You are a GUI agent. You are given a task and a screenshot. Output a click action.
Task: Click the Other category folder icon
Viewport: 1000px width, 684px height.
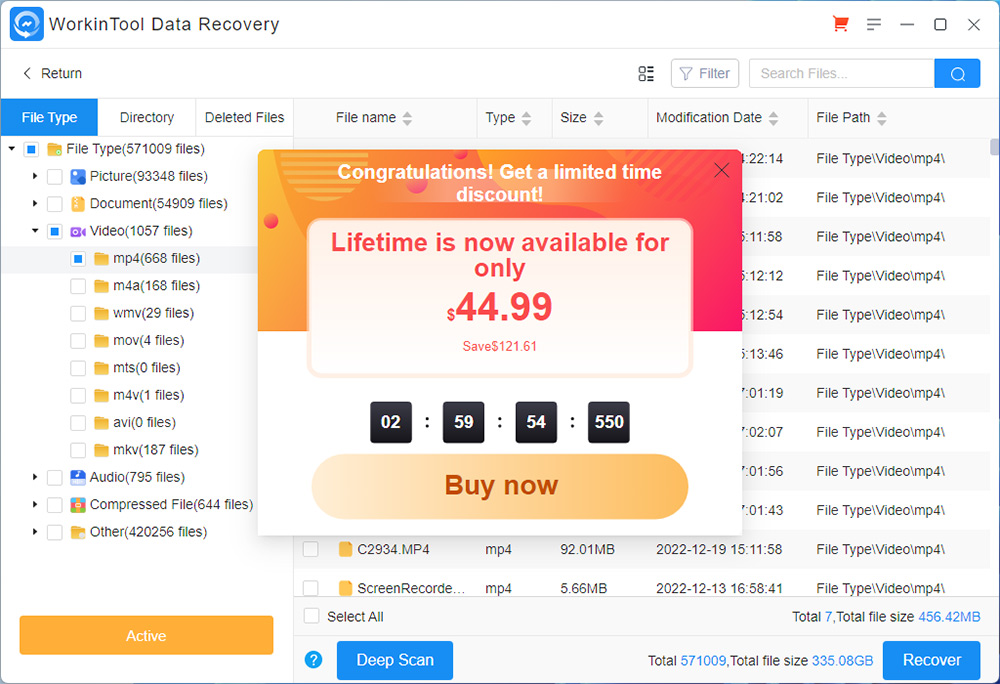coord(78,532)
